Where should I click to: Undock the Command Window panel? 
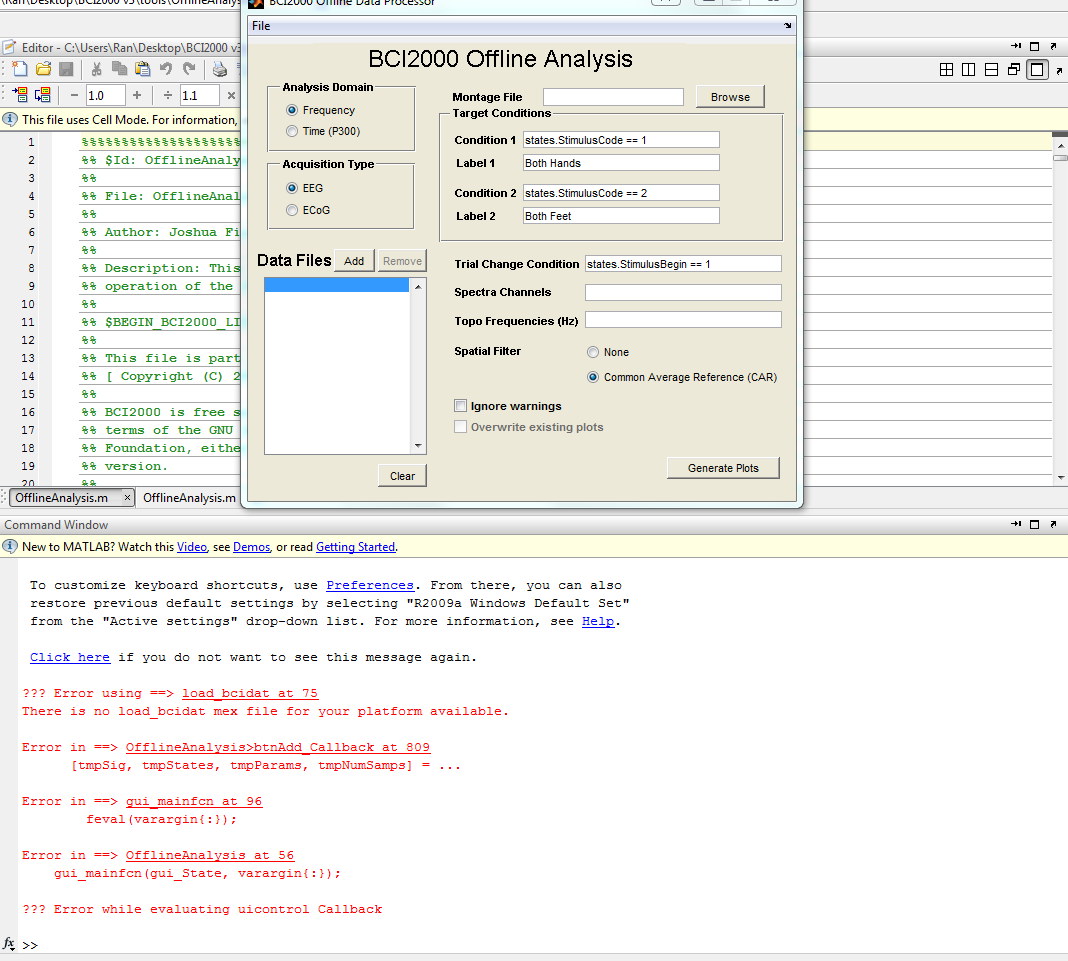[x=1053, y=524]
